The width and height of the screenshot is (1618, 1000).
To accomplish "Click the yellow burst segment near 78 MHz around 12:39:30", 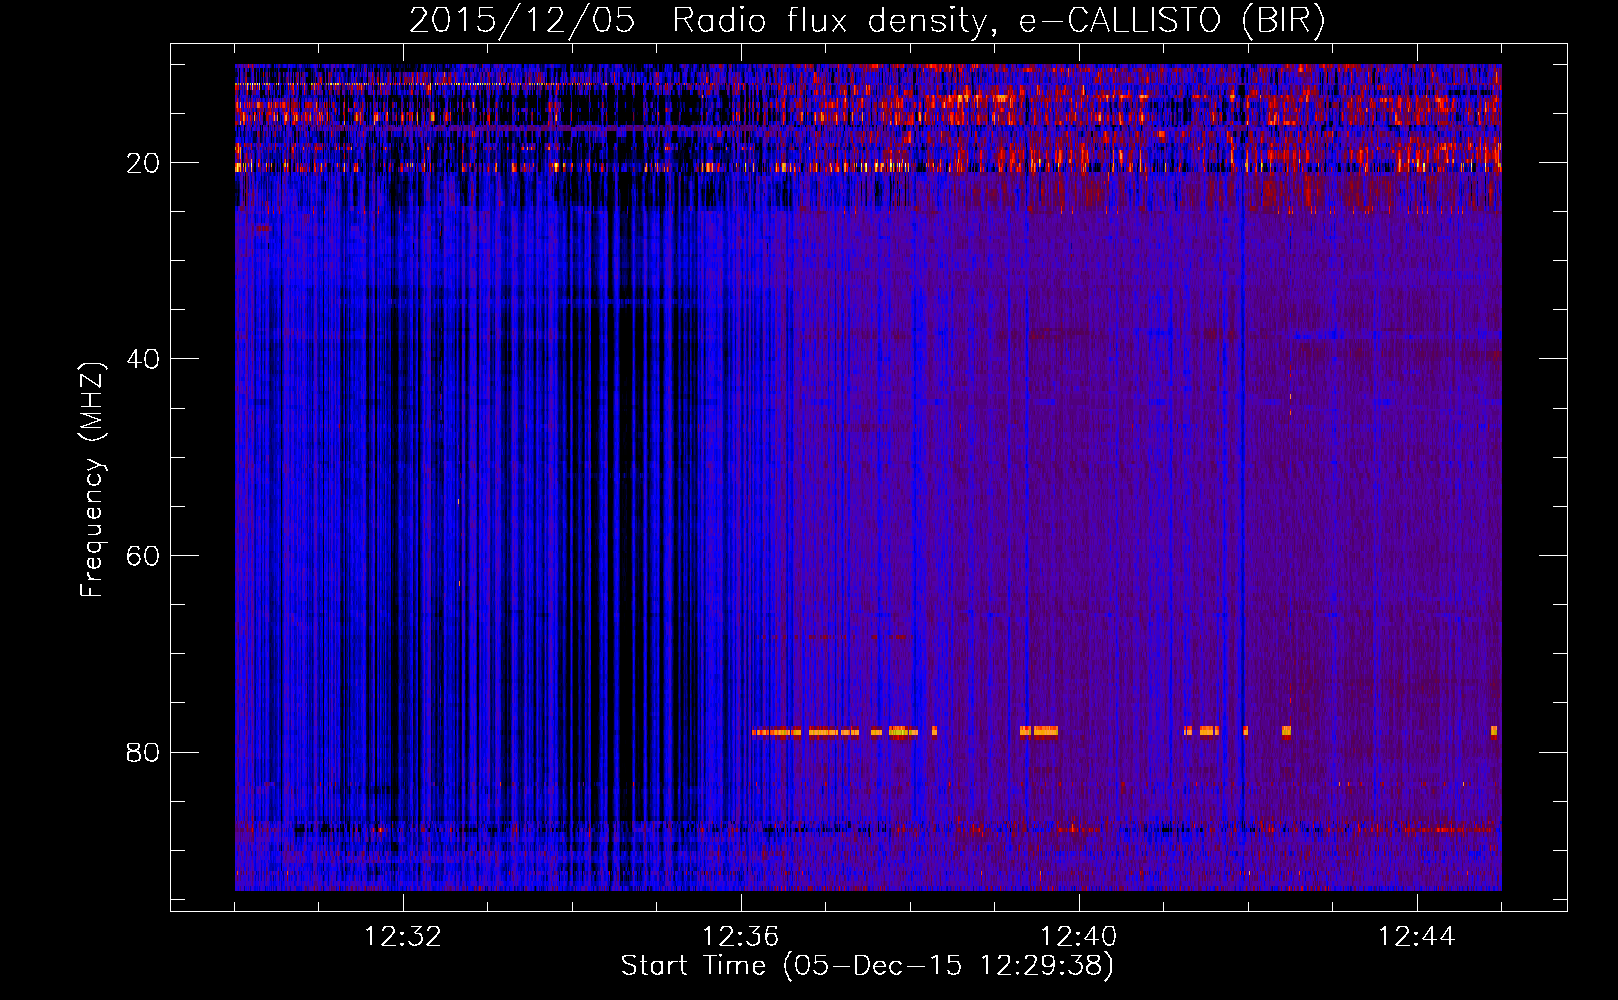I will (x=1039, y=731).
